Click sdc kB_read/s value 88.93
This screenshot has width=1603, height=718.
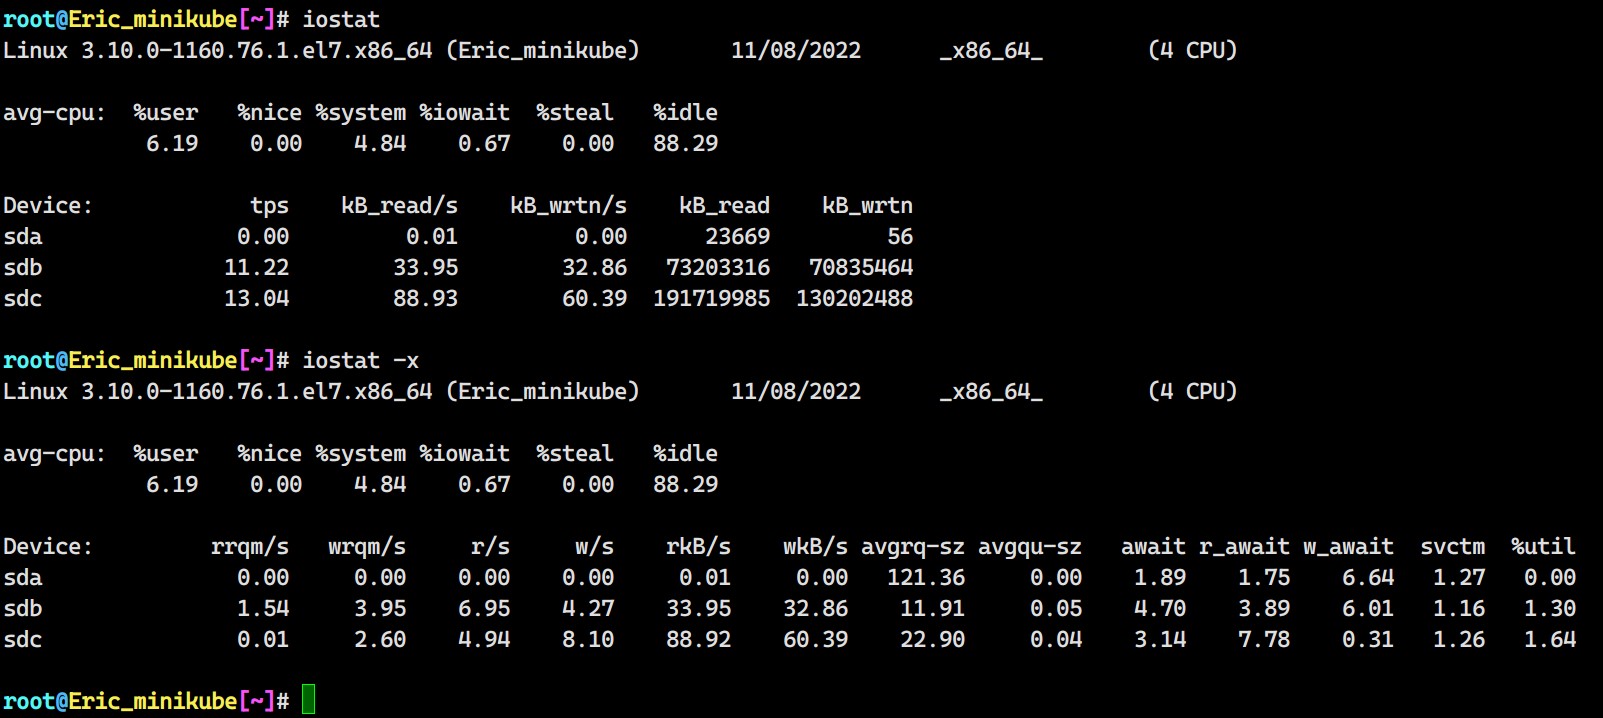tap(425, 299)
